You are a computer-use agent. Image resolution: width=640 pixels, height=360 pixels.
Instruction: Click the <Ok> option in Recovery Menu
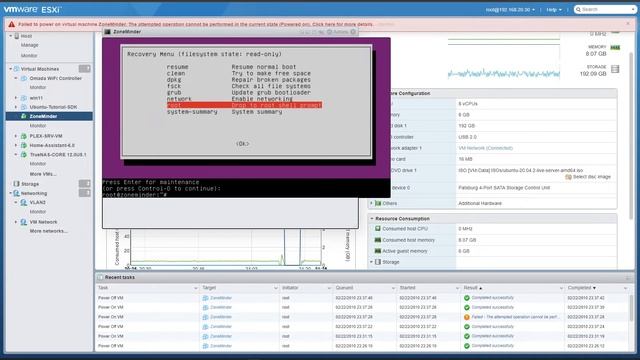pyautogui.click(x=242, y=144)
